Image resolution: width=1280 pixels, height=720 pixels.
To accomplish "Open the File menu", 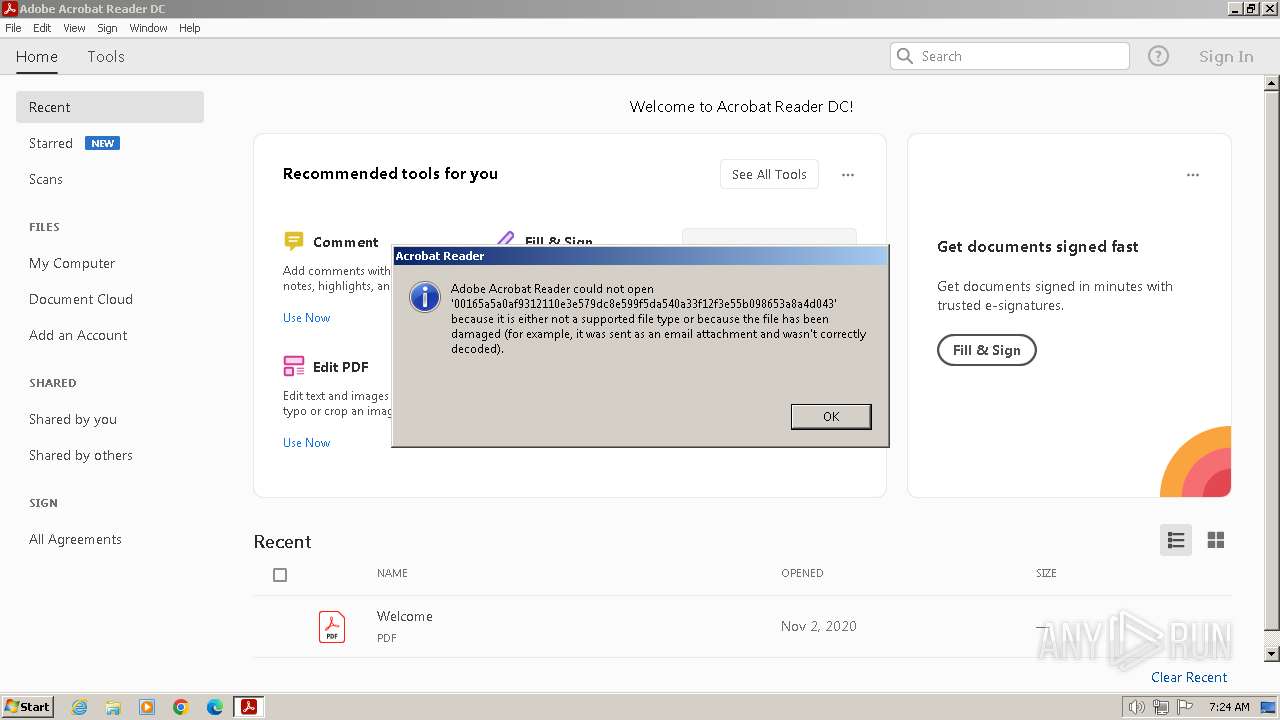I will (x=13, y=28).
